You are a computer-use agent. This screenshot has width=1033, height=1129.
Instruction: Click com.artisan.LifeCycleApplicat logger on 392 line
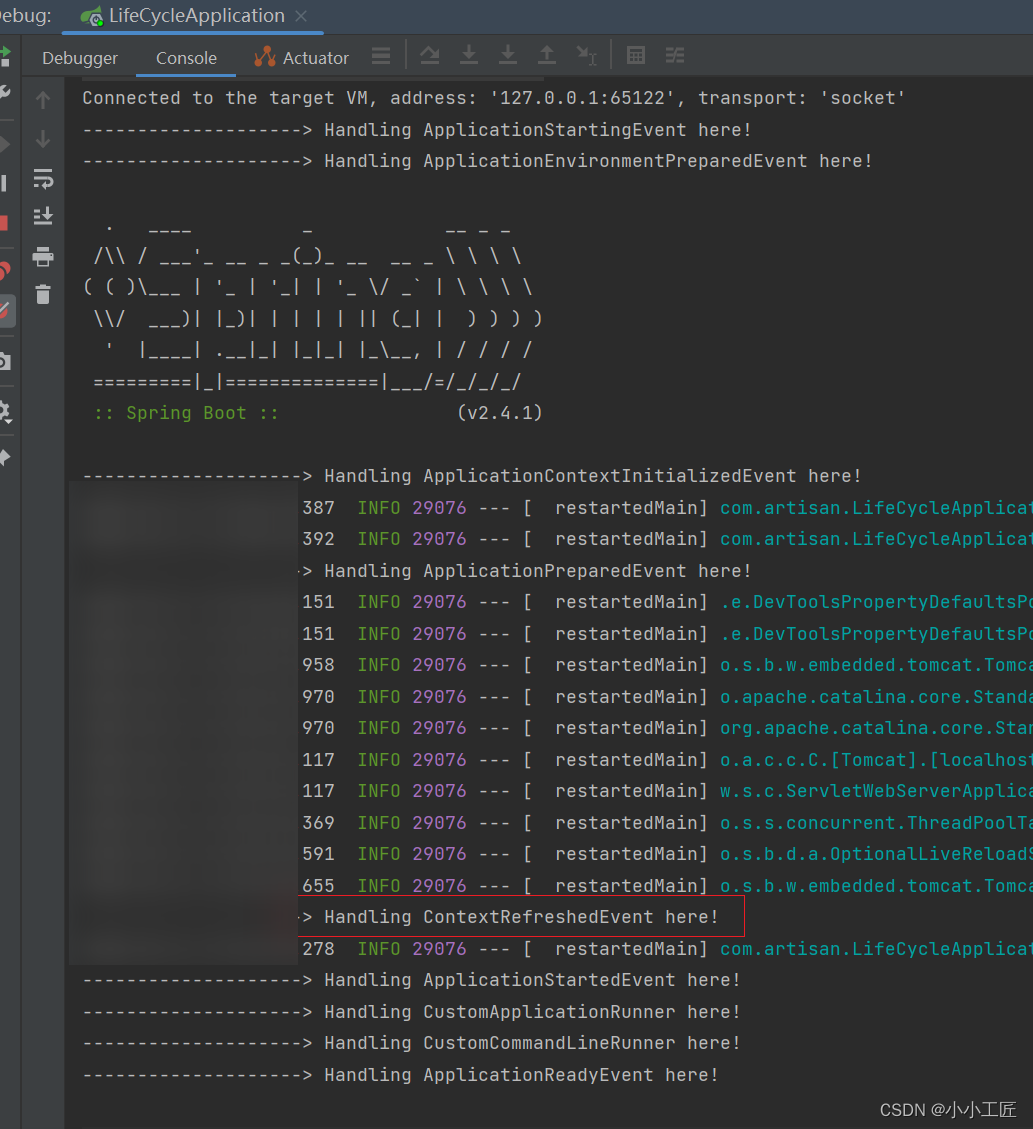click(876, 539)
